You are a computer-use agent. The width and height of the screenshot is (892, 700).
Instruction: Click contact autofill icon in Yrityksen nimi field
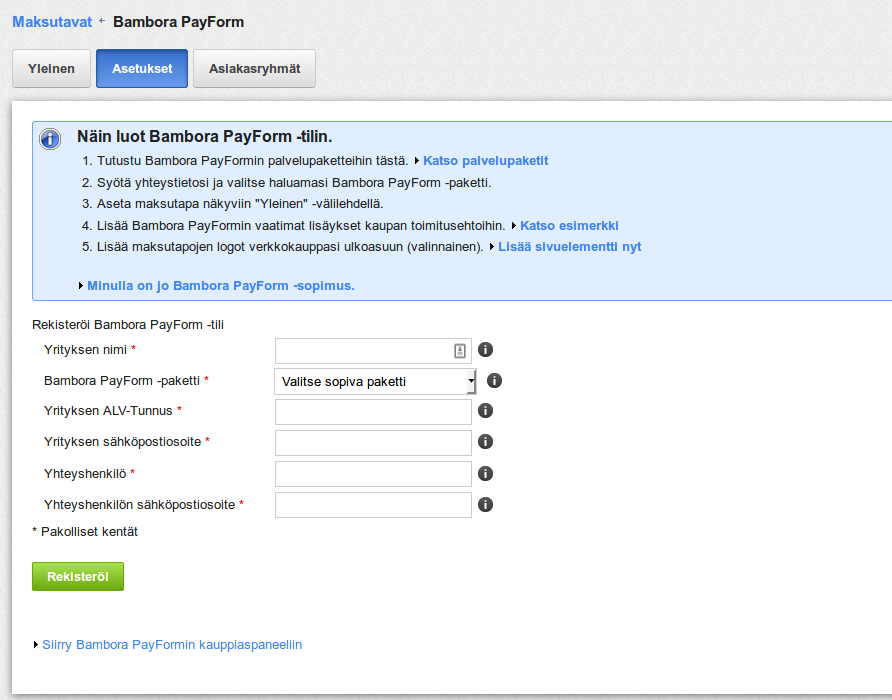[460, 351]
